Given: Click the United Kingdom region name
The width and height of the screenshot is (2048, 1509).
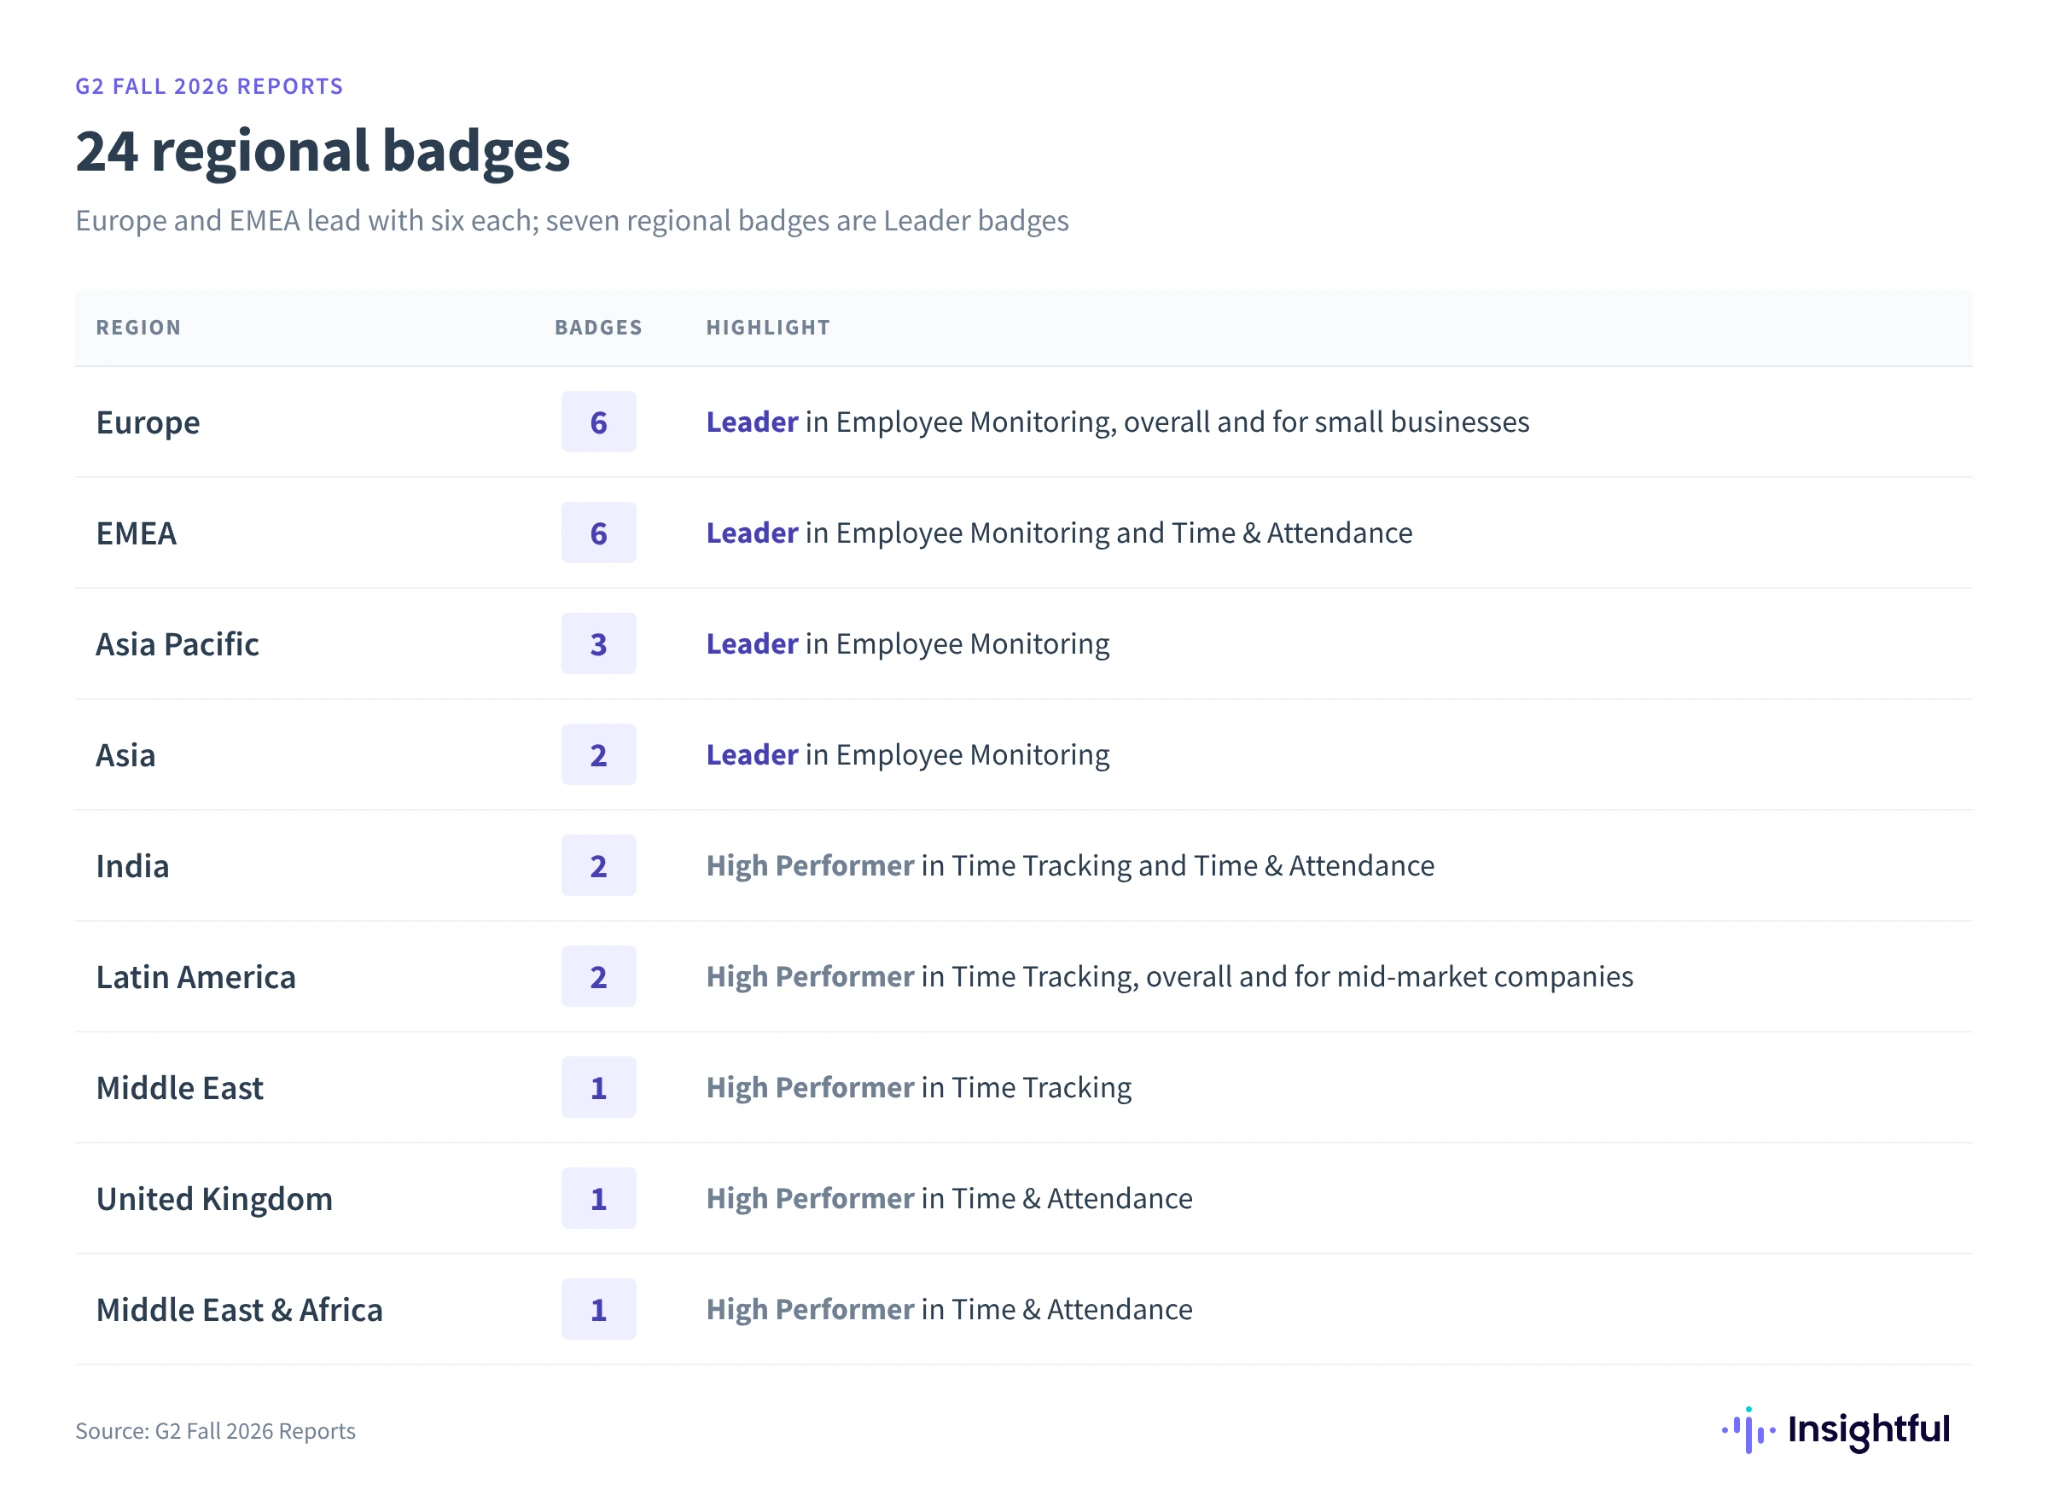Looking at the screenshot, I should [214, 1199].
